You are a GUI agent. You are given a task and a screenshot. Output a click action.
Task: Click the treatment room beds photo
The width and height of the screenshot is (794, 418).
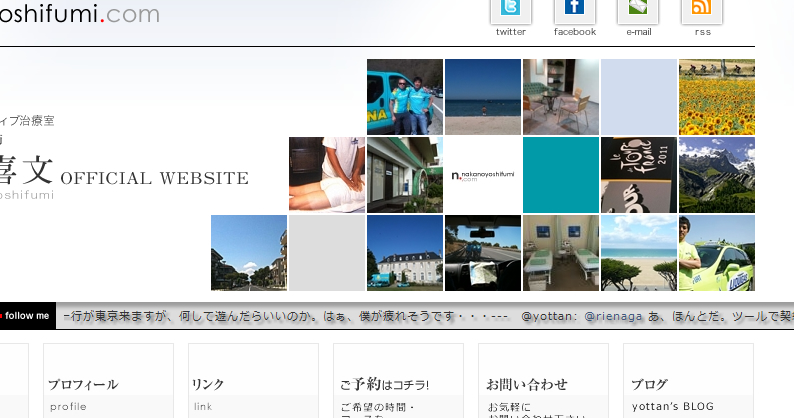coord(560,253)
